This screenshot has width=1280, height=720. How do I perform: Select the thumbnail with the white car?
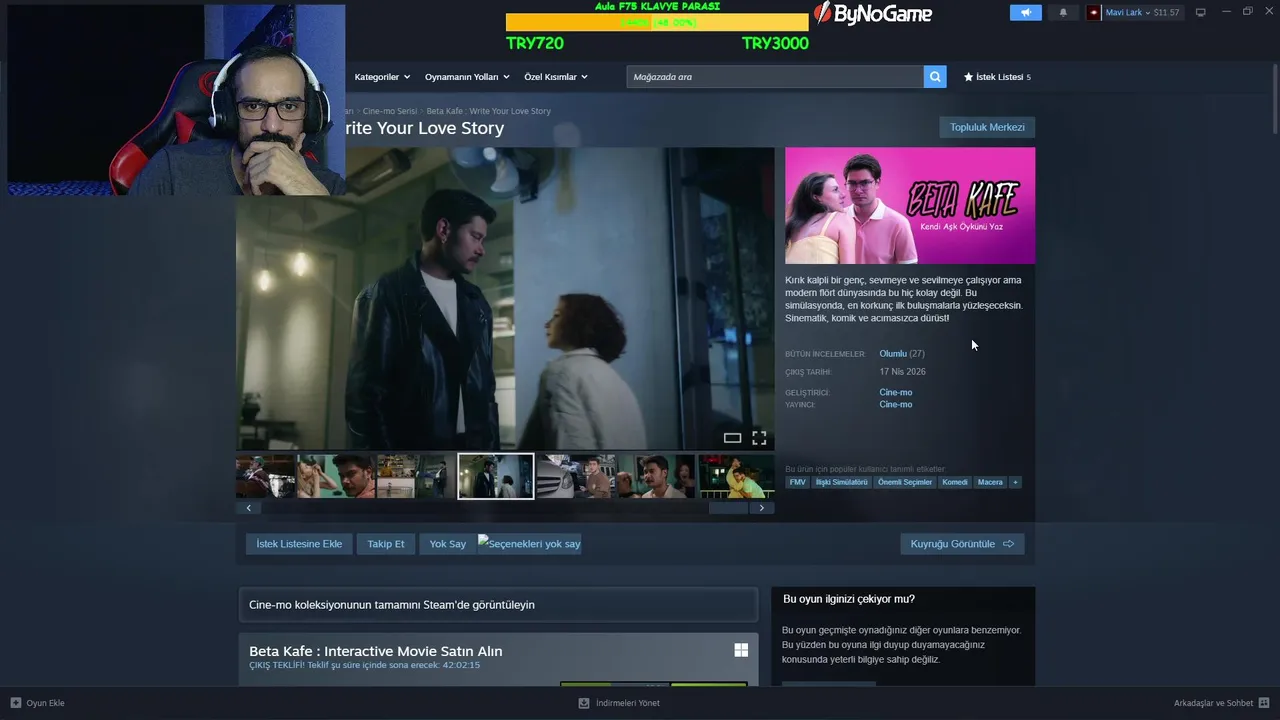coord(575,476)
